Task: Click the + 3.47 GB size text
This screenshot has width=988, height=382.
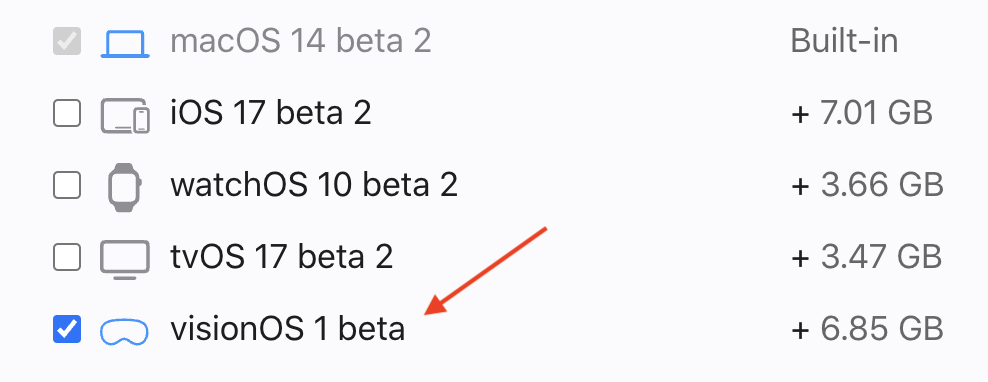Action: (866, 257)
